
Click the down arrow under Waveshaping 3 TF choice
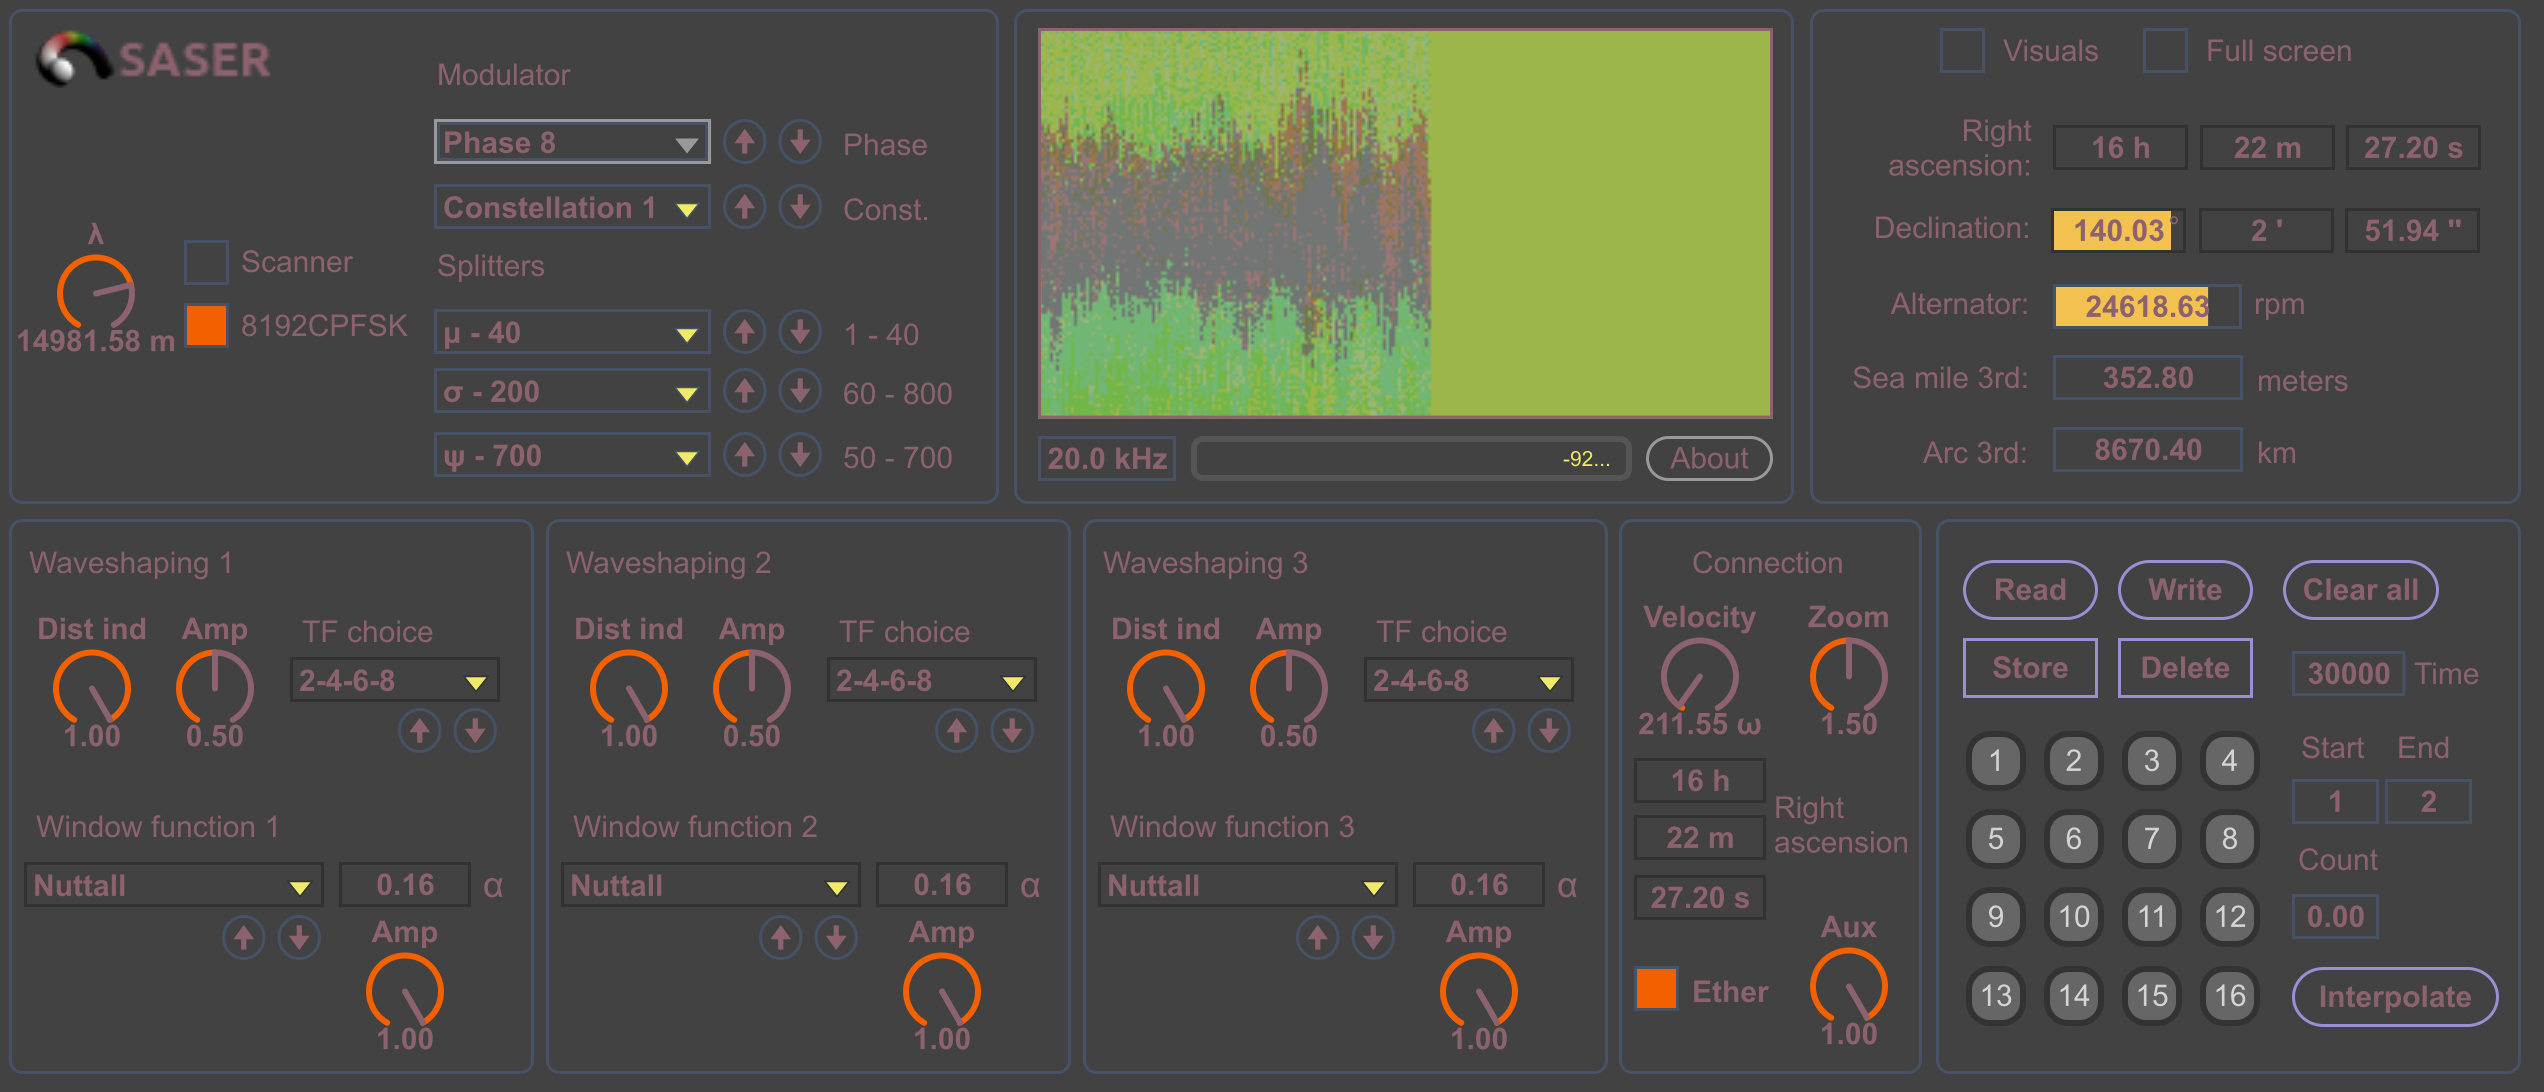tap(1549, 732)
